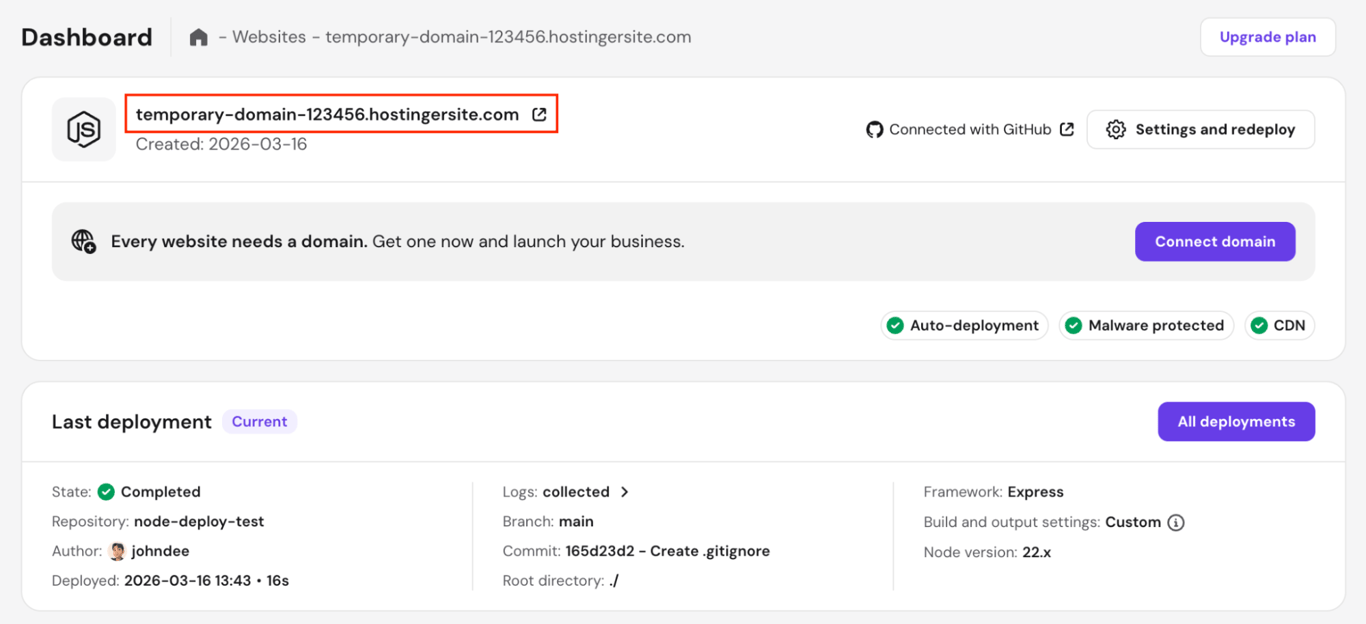This screenshot has width=1366, height=624.
Task: Click repository name node-deploy-test
Action: click(x=199, y=521)
